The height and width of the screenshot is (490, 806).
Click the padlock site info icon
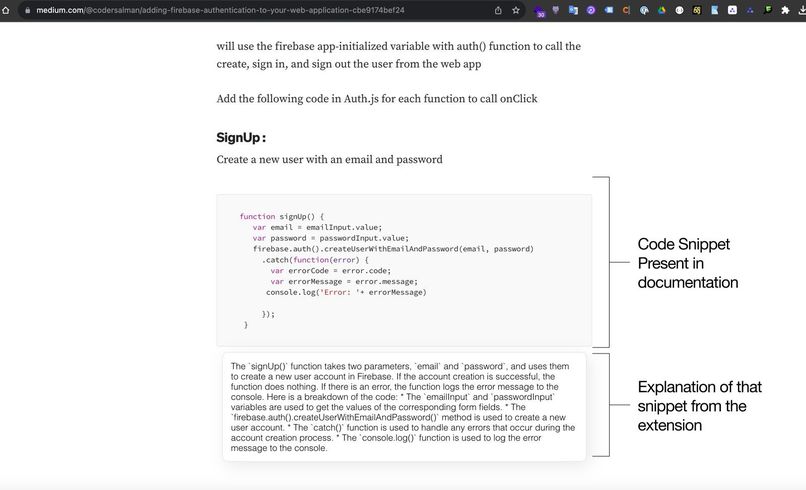tap(27, 10)
